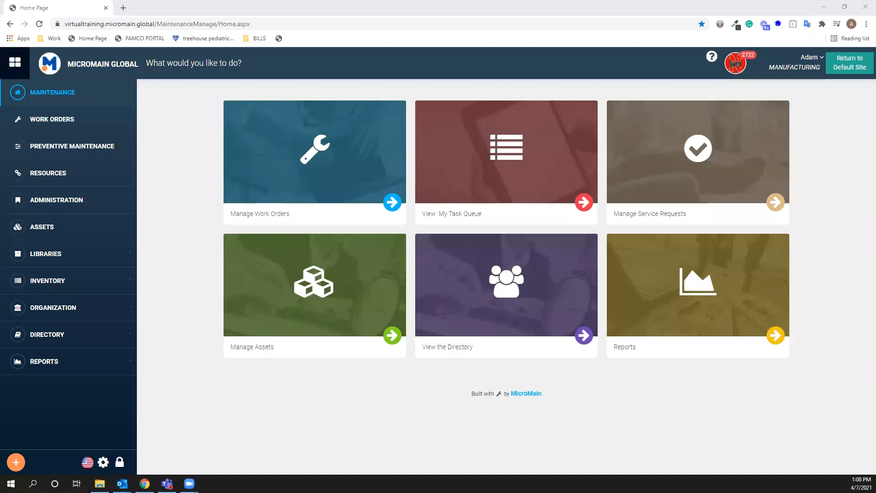876x493 pixels.
Task: Open settings via the sidebar gear icon
Action: coord(103,462)
